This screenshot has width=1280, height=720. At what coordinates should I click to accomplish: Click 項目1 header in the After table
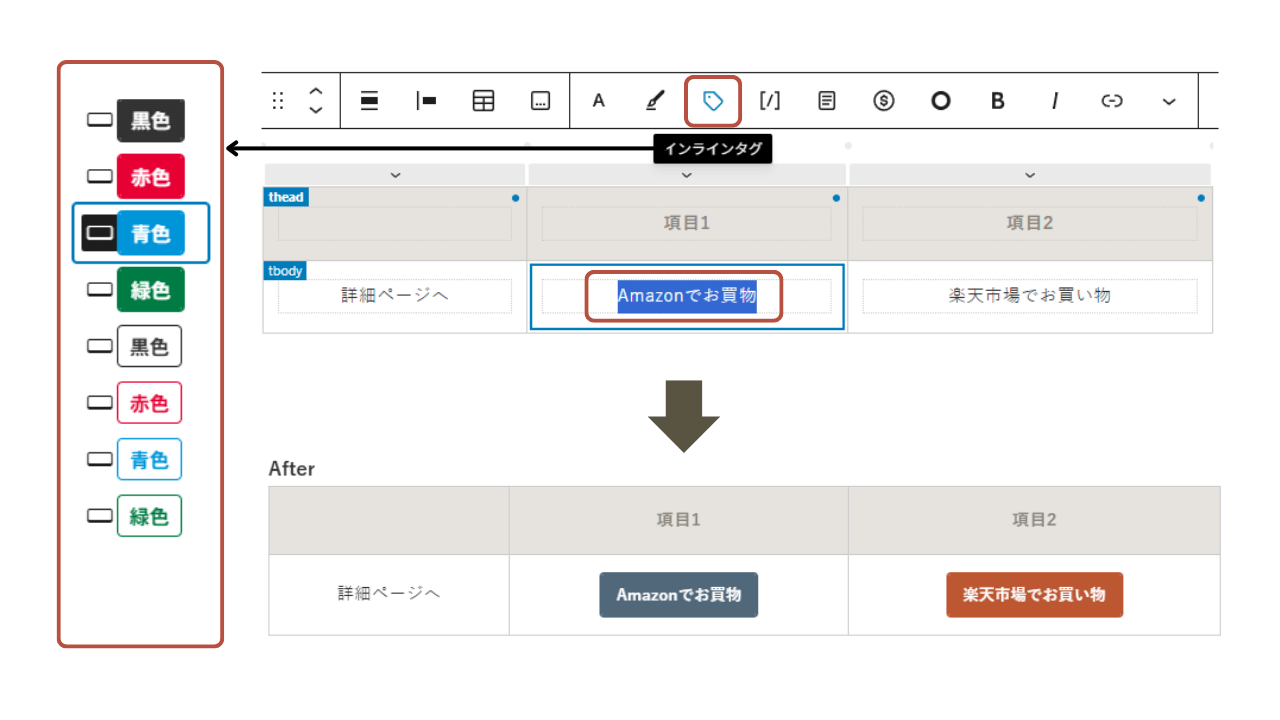click(x=678, y=520)
